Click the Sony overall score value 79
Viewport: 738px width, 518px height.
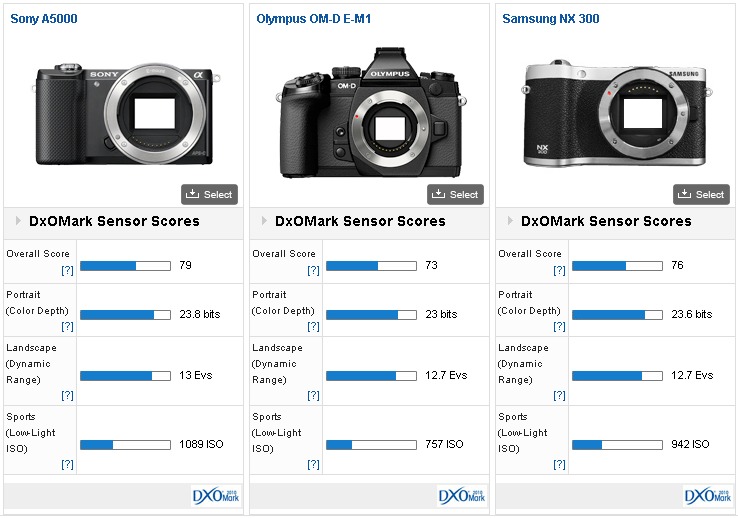tap(185, 265)
